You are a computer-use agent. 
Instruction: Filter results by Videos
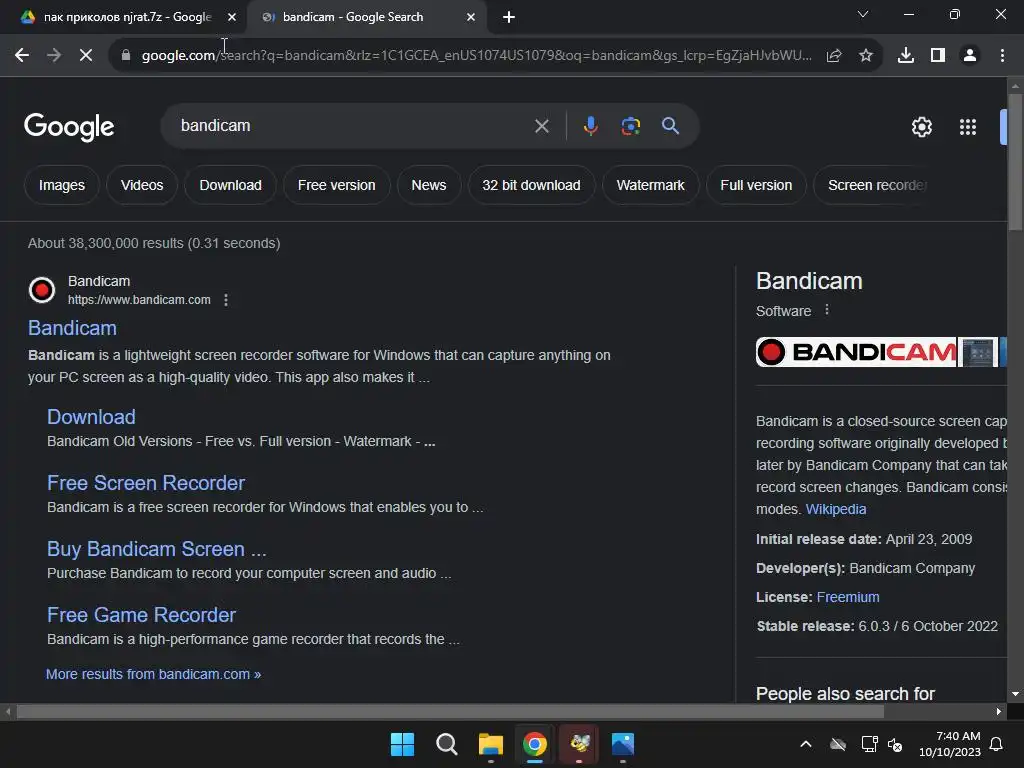[x=142, y=185]
